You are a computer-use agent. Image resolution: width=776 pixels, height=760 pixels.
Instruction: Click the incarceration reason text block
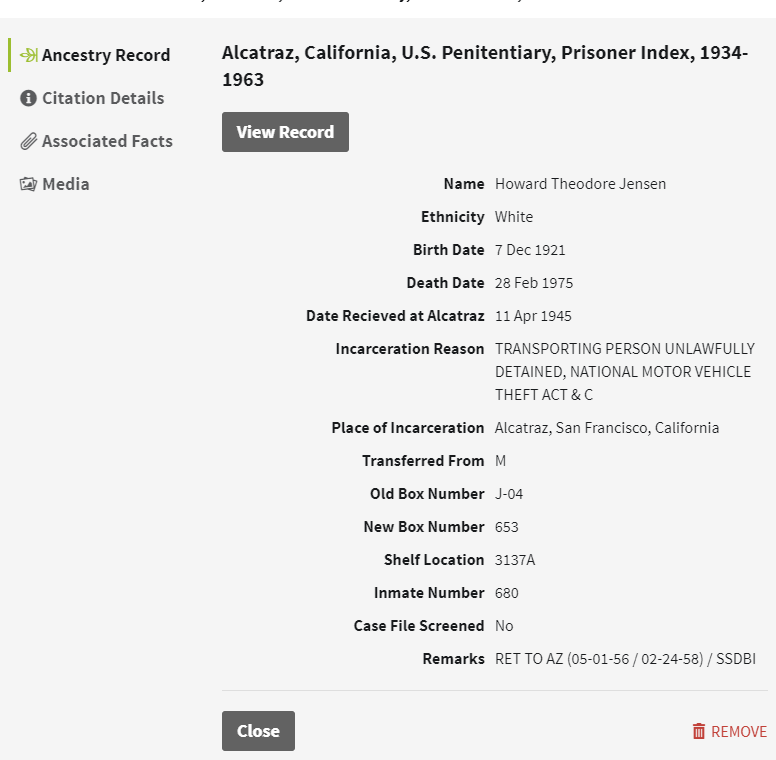point(625,372)
